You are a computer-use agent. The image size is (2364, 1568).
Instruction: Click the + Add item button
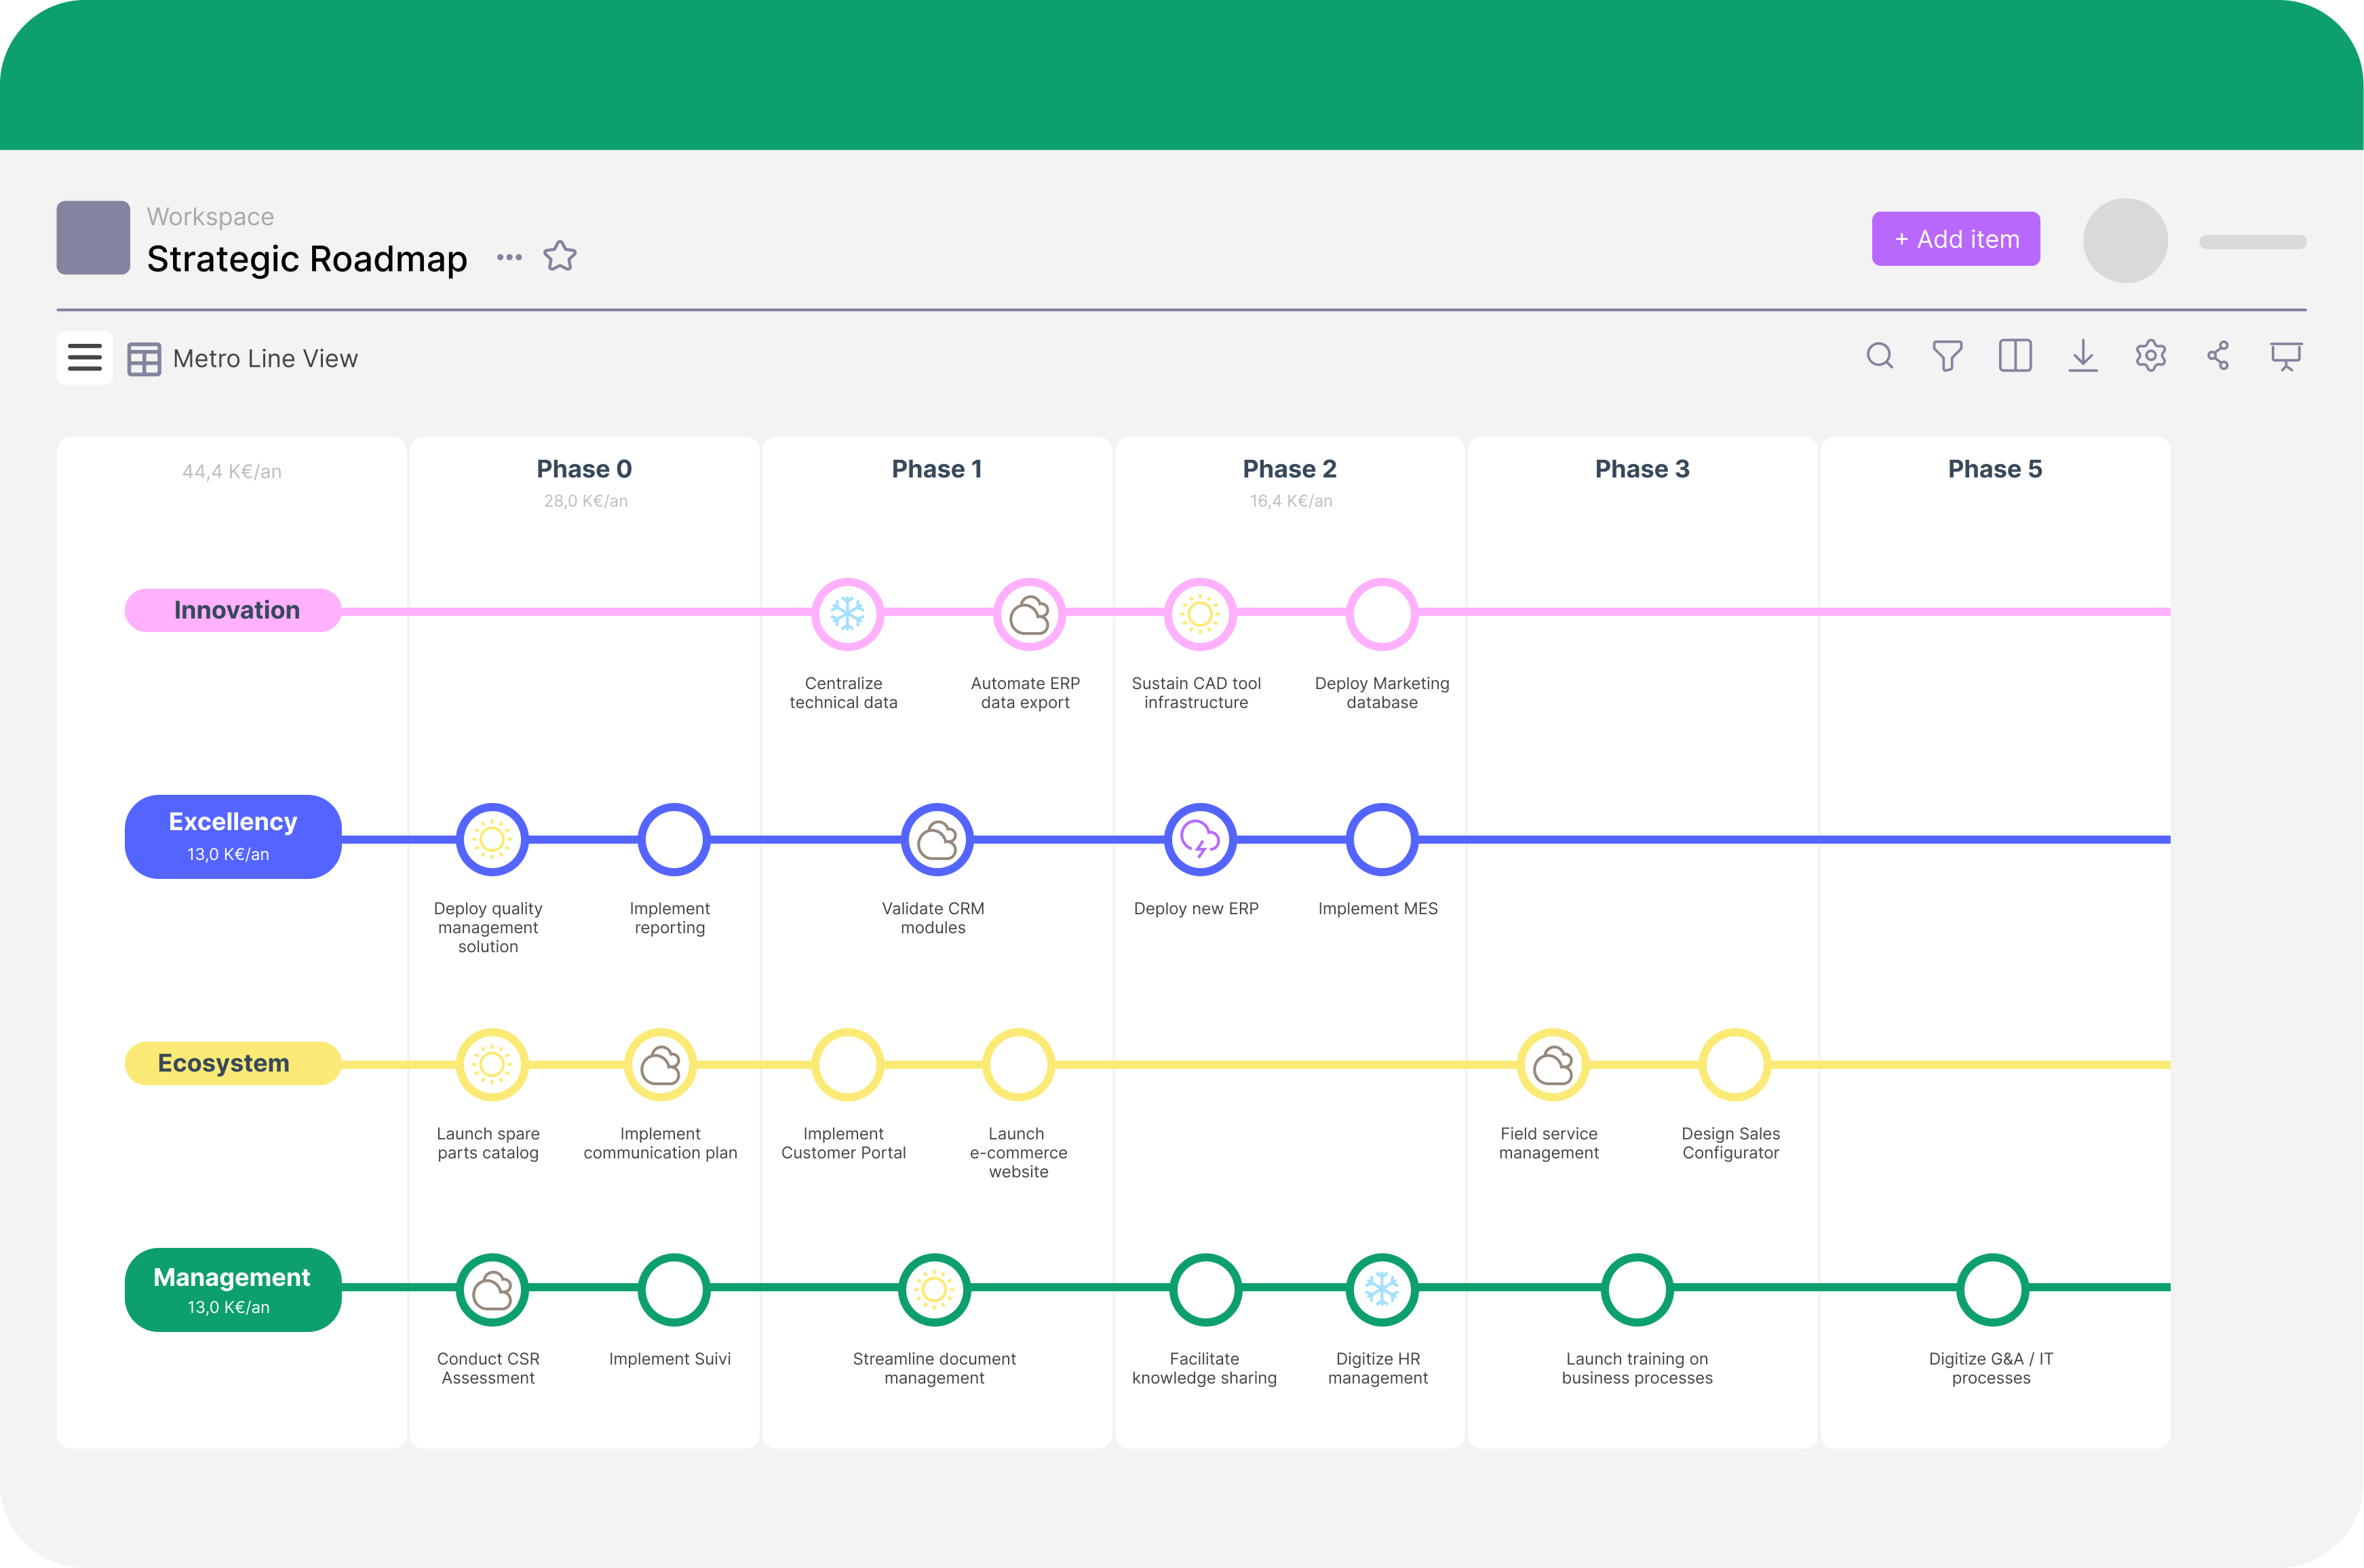pos(1955,239)
